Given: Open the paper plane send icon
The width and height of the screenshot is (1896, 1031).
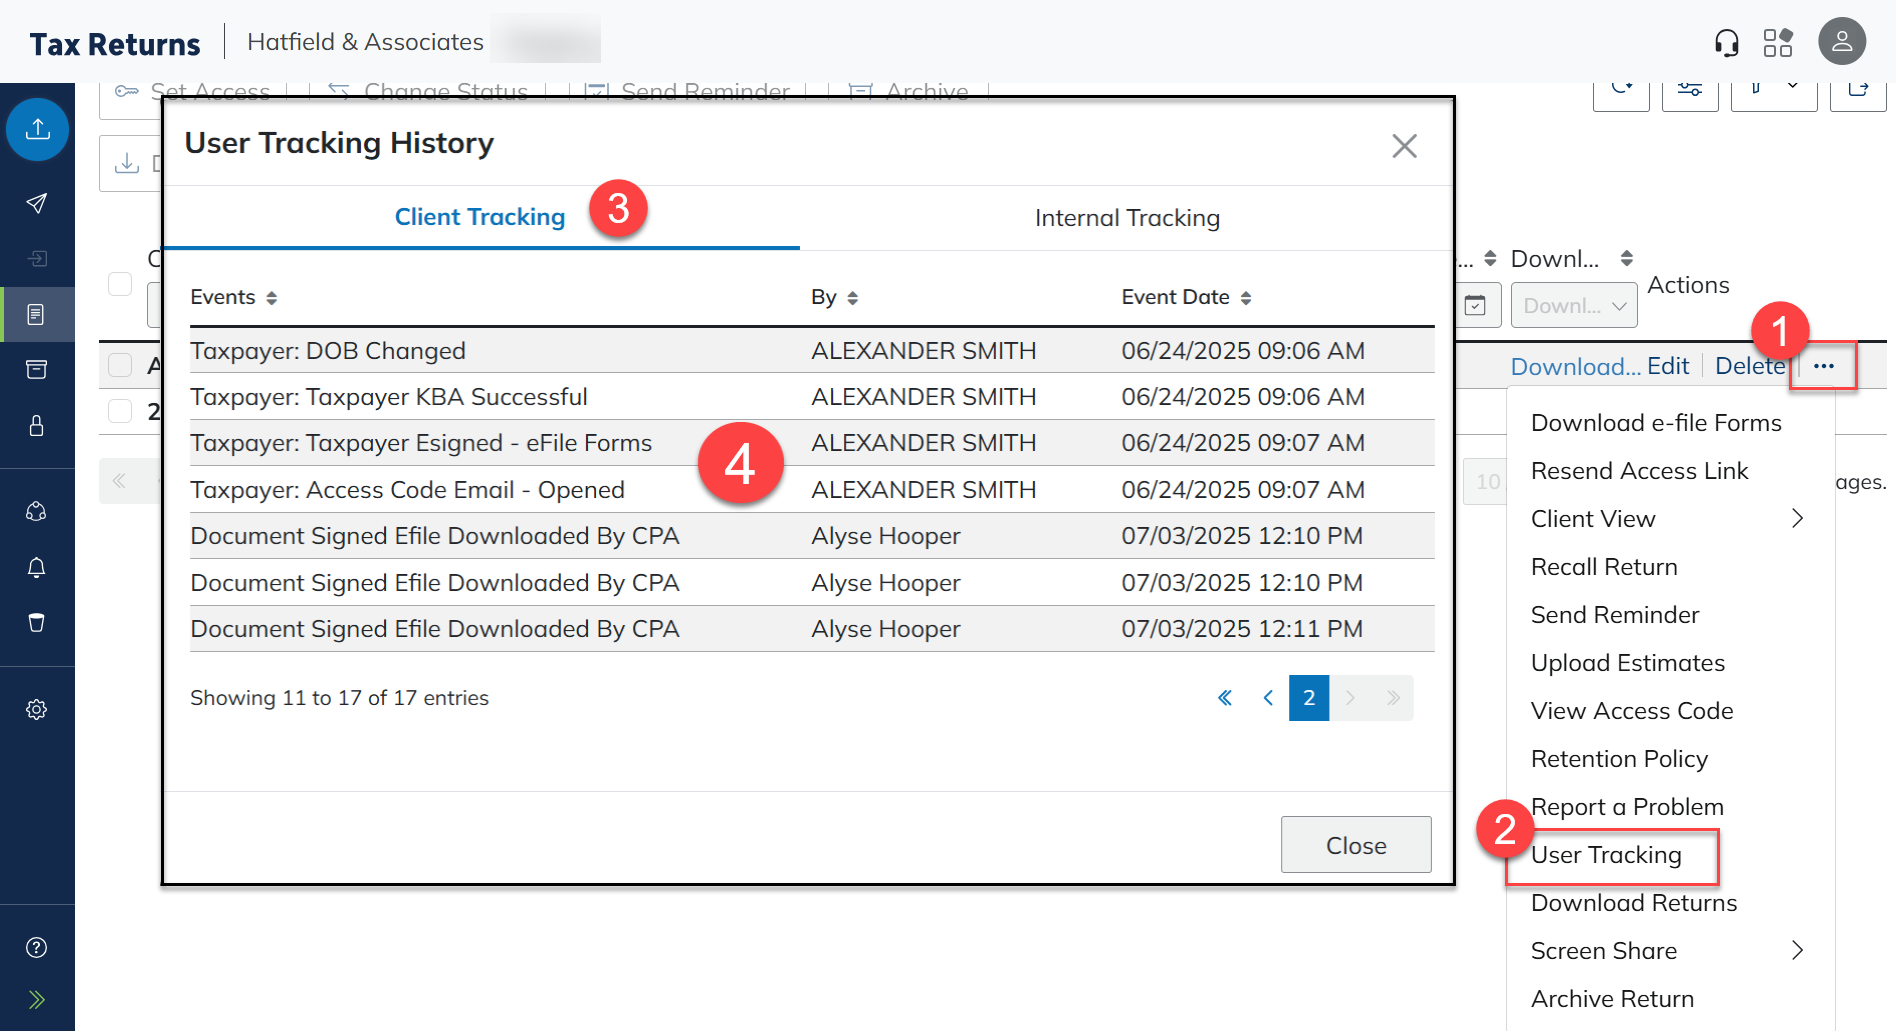Looking at the screenshot, I should click(x=37, y=204).
